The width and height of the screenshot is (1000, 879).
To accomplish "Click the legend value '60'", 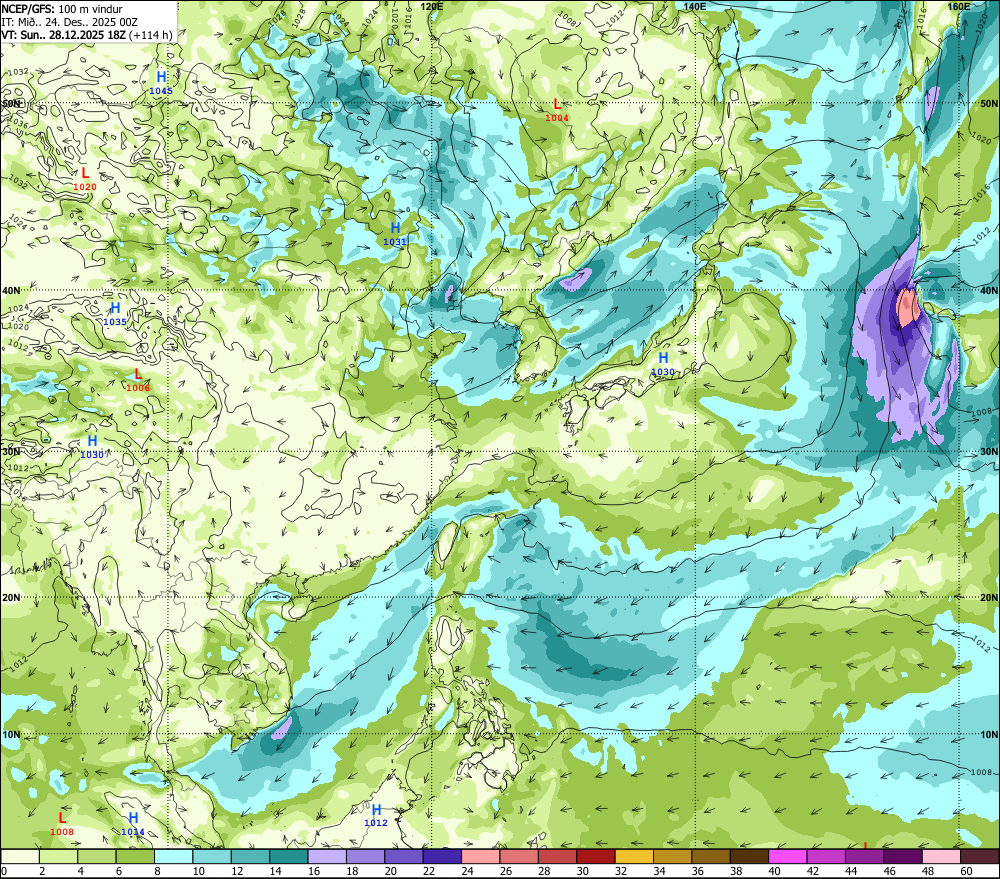I will pos(966,871).
